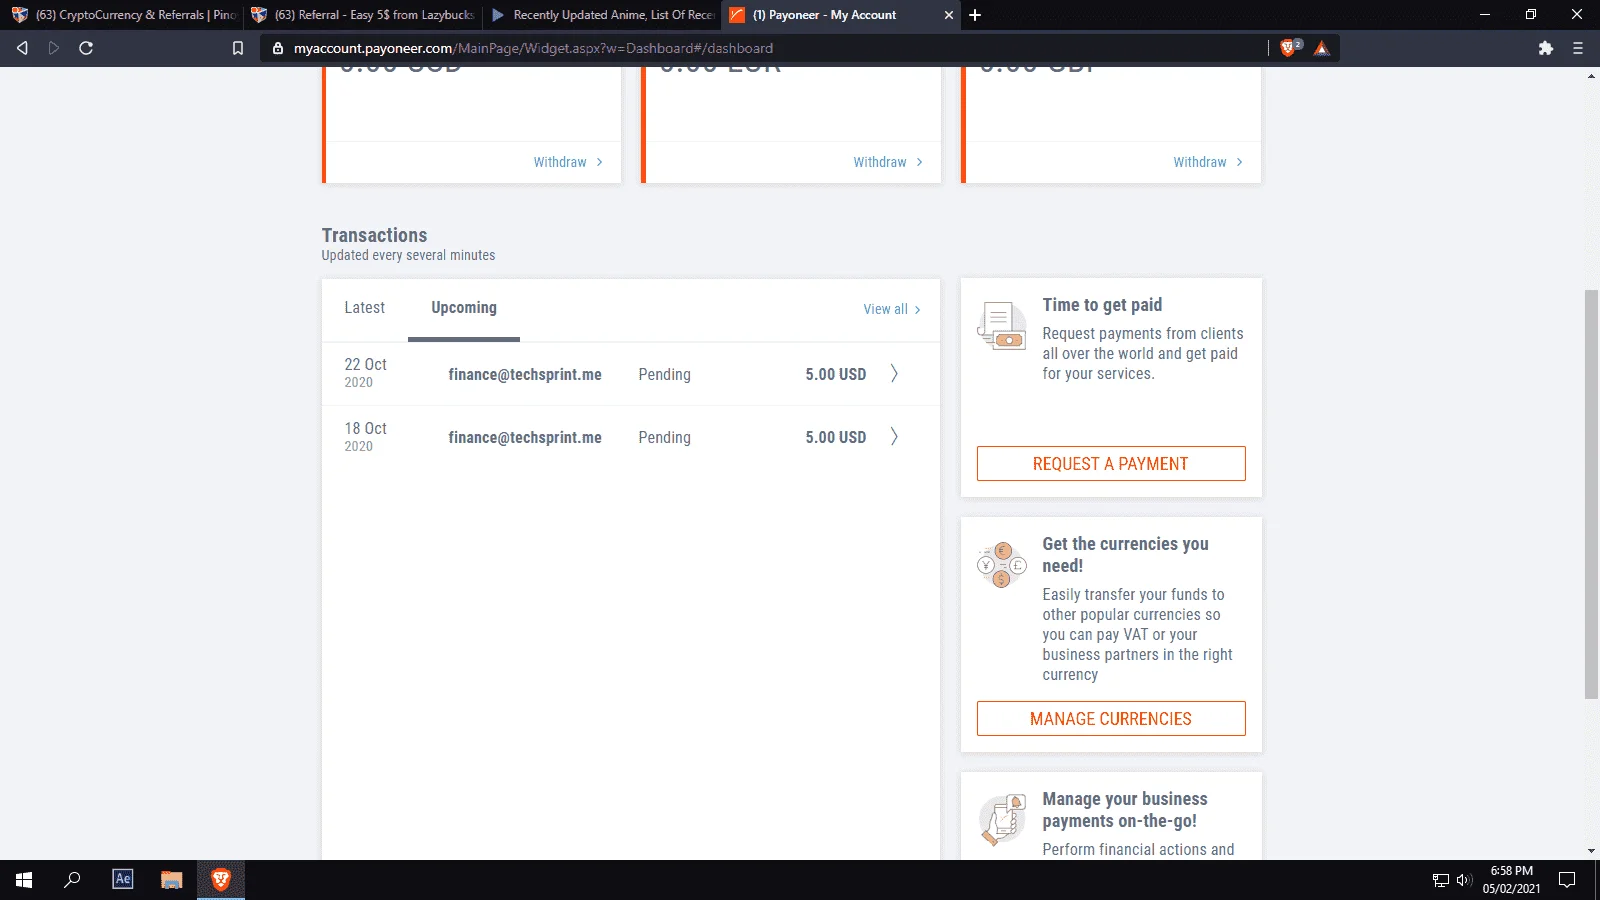Viewport: 1600px width, 900px height.
Task: Go back using browser back arrow
Action: click(x=22, y=48)
